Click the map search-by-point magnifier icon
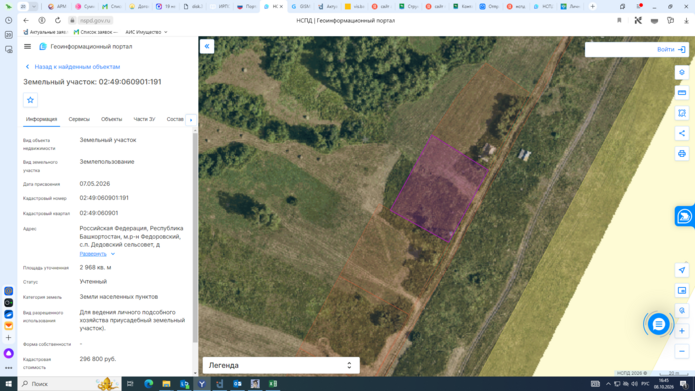Image resolution: width=695 pixels, height=391 pixels. tap(682, 310)
